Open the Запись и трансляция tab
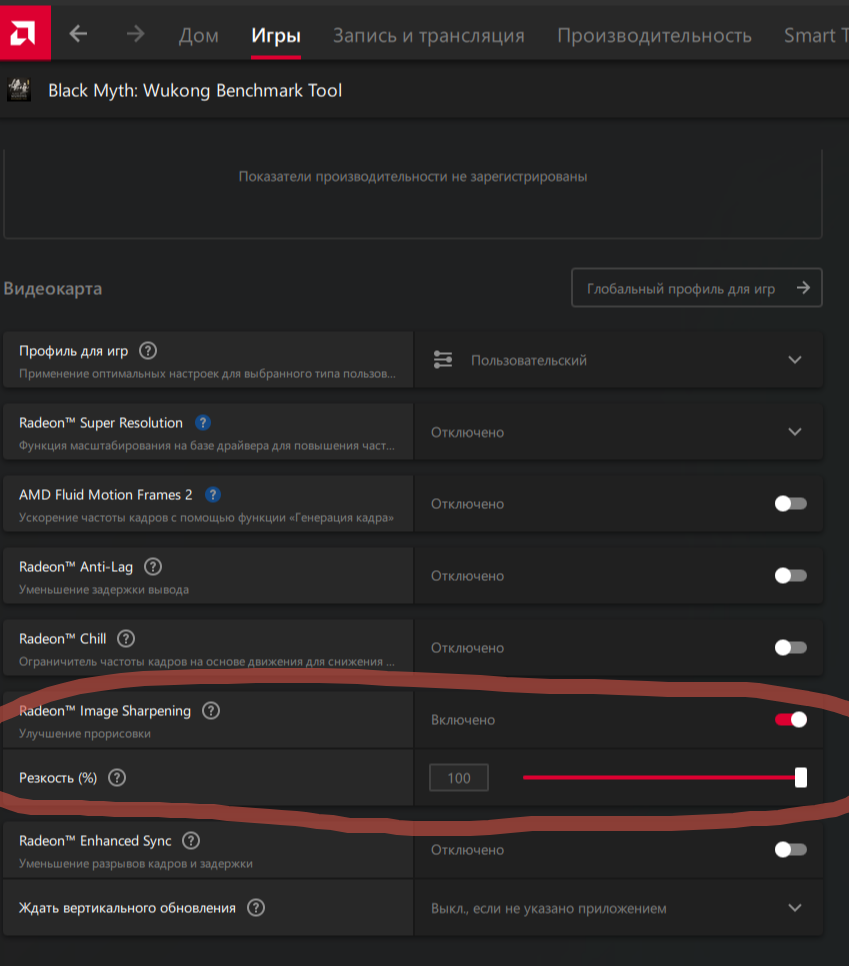Image resolution: width=849 pixels, height=966 pixels. coord(428,36)
